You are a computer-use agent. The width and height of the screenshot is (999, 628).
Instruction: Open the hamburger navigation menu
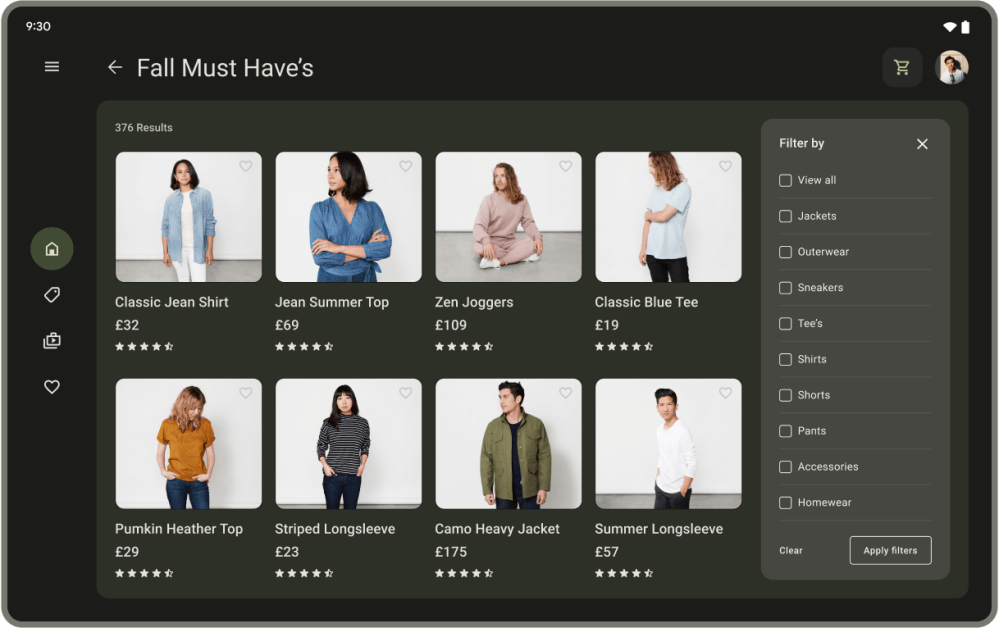(x=52, y=67)
